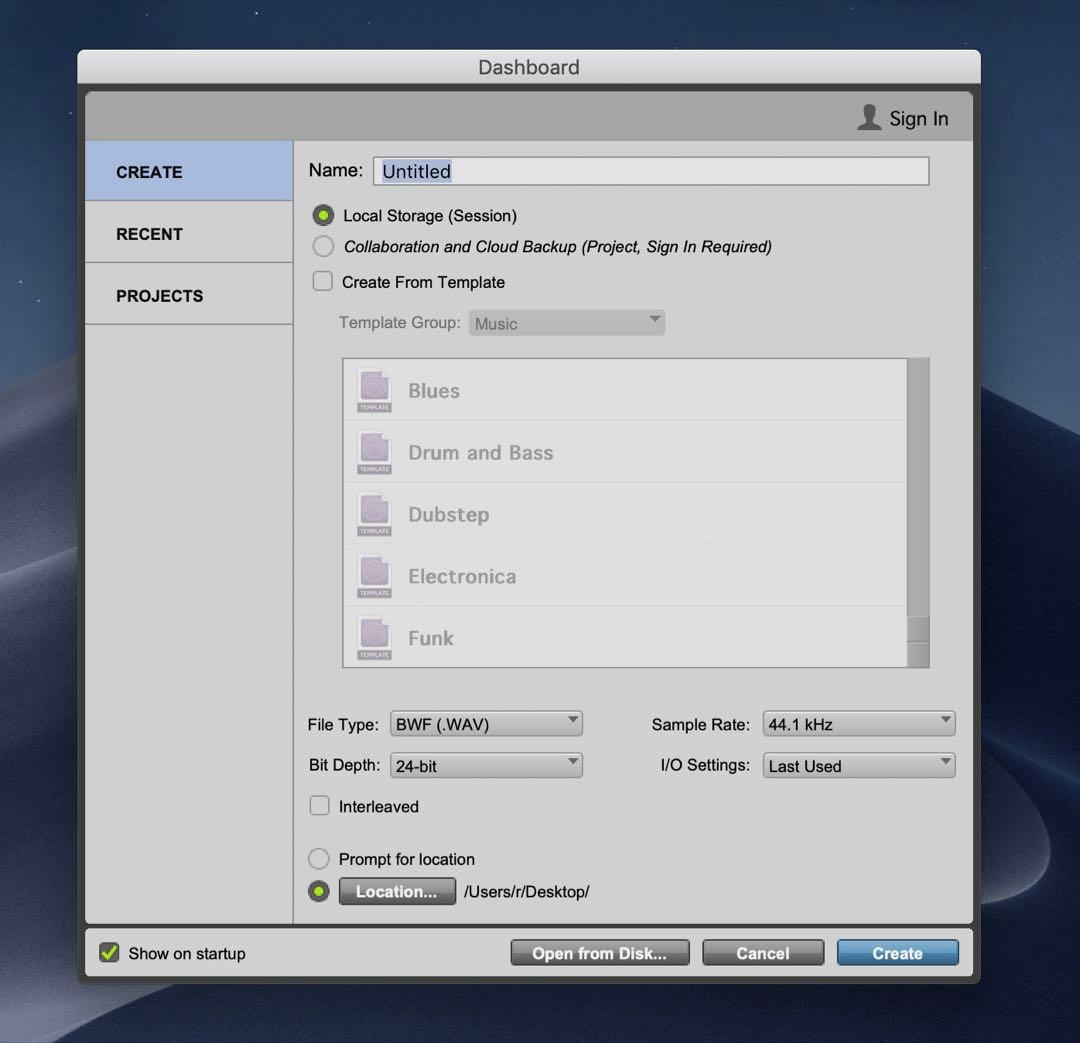Disable Show on startup checkbox
Viewport: 1080px width, 1043px height.
(109, 953)
